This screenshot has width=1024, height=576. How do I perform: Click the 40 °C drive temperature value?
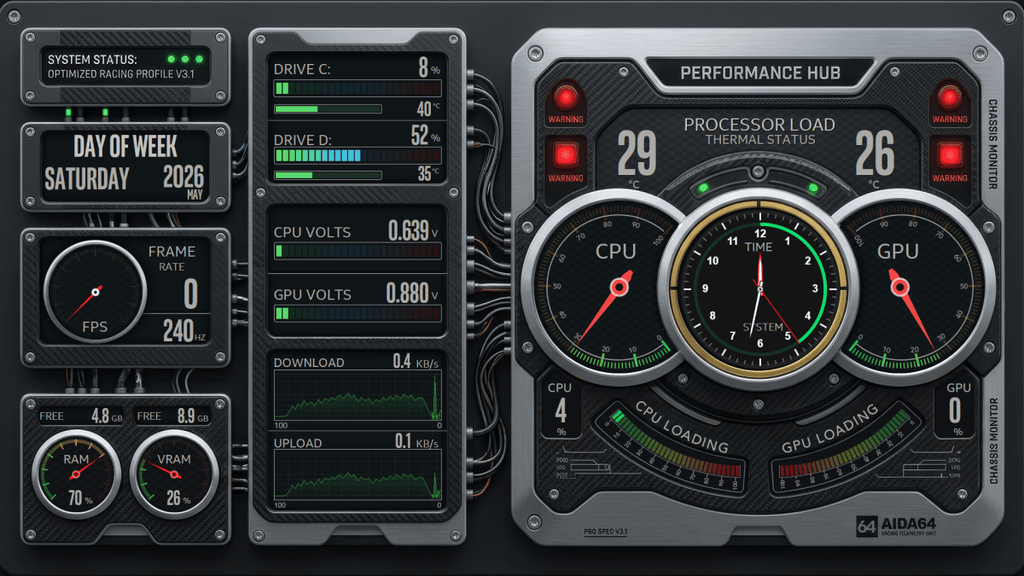click(428, 109)
